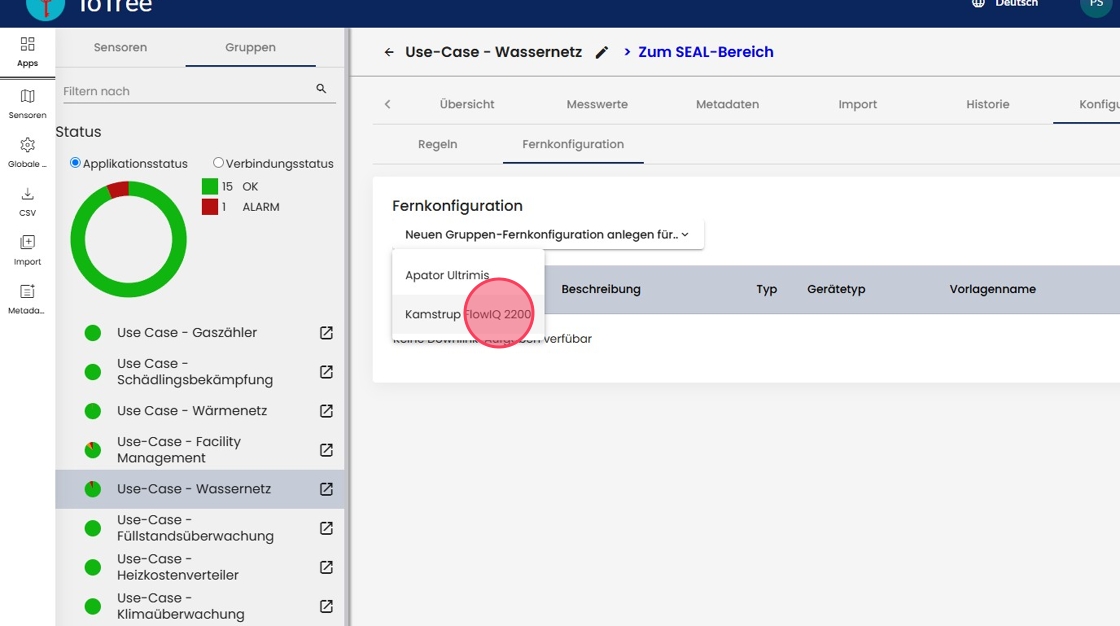Switch to the Gruppen tab
The height and width of the screenshot is (626, 1120).
[x=250, y=47]
